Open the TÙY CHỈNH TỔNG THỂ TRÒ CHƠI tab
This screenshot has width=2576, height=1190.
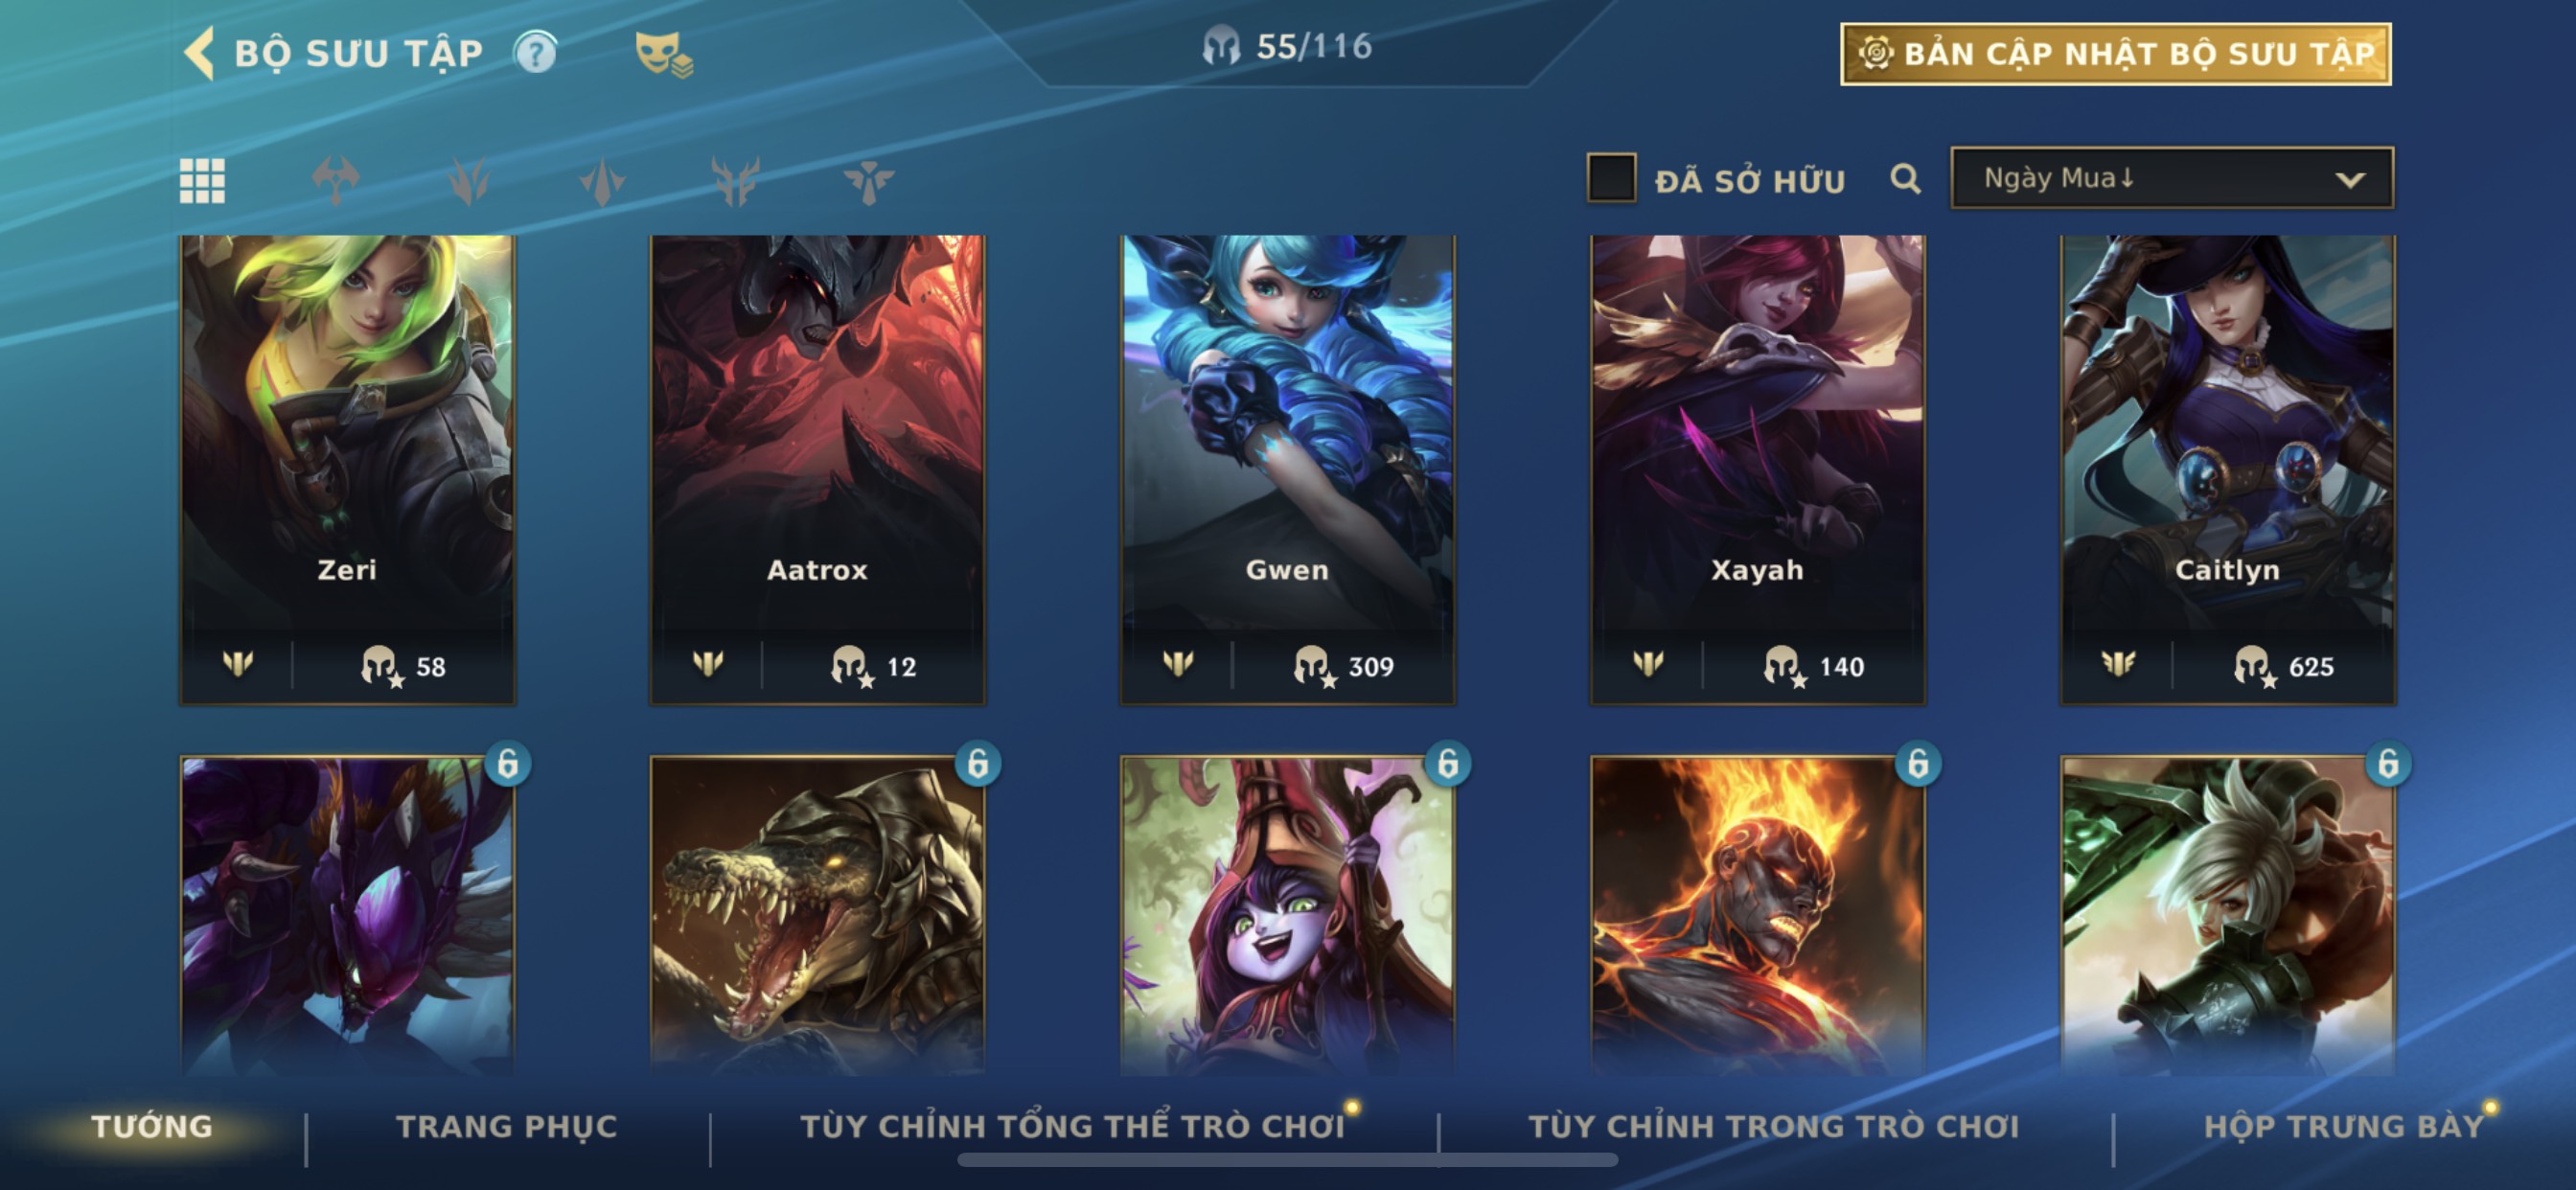click(1072, 1126)
